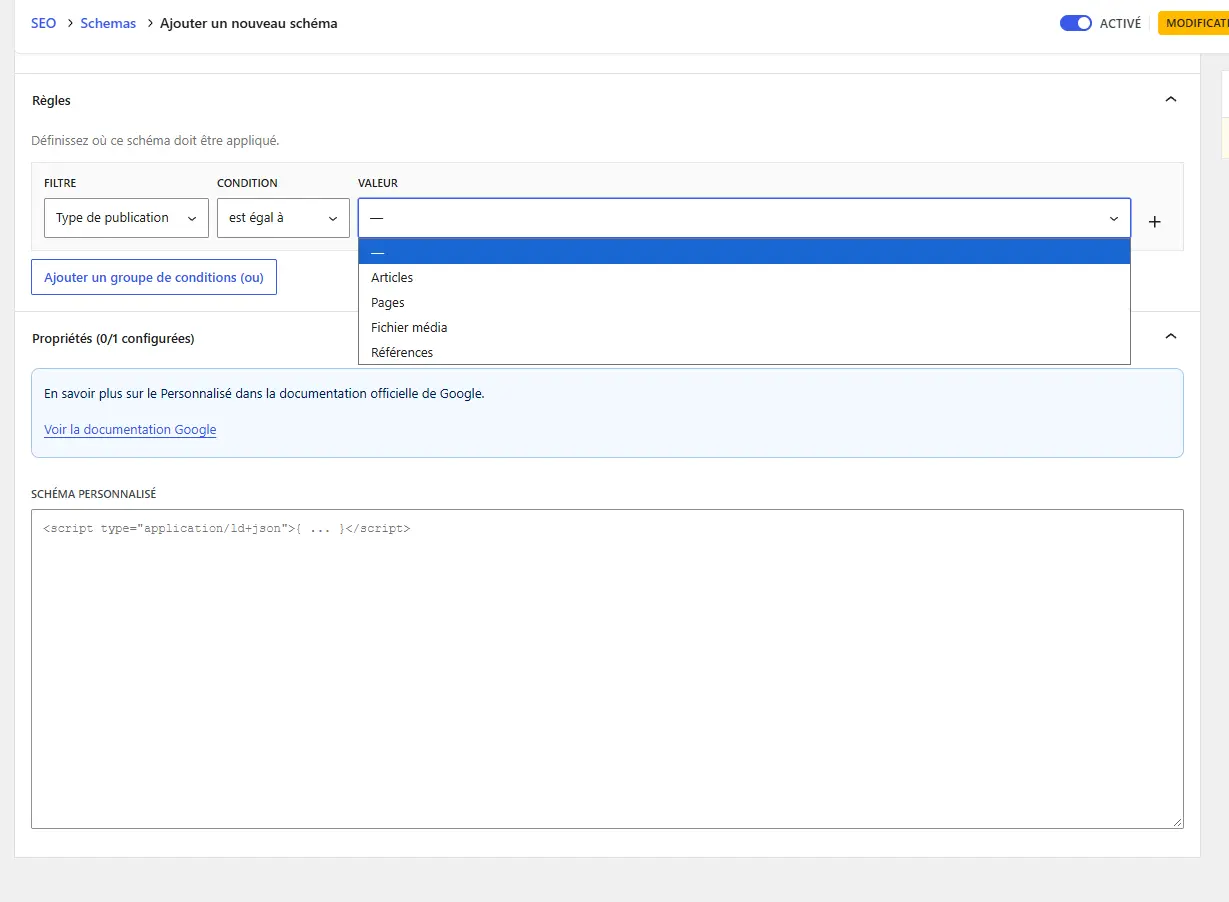
Task: Open the Voir la documentation Google link
Action: (x=130, y=430)
